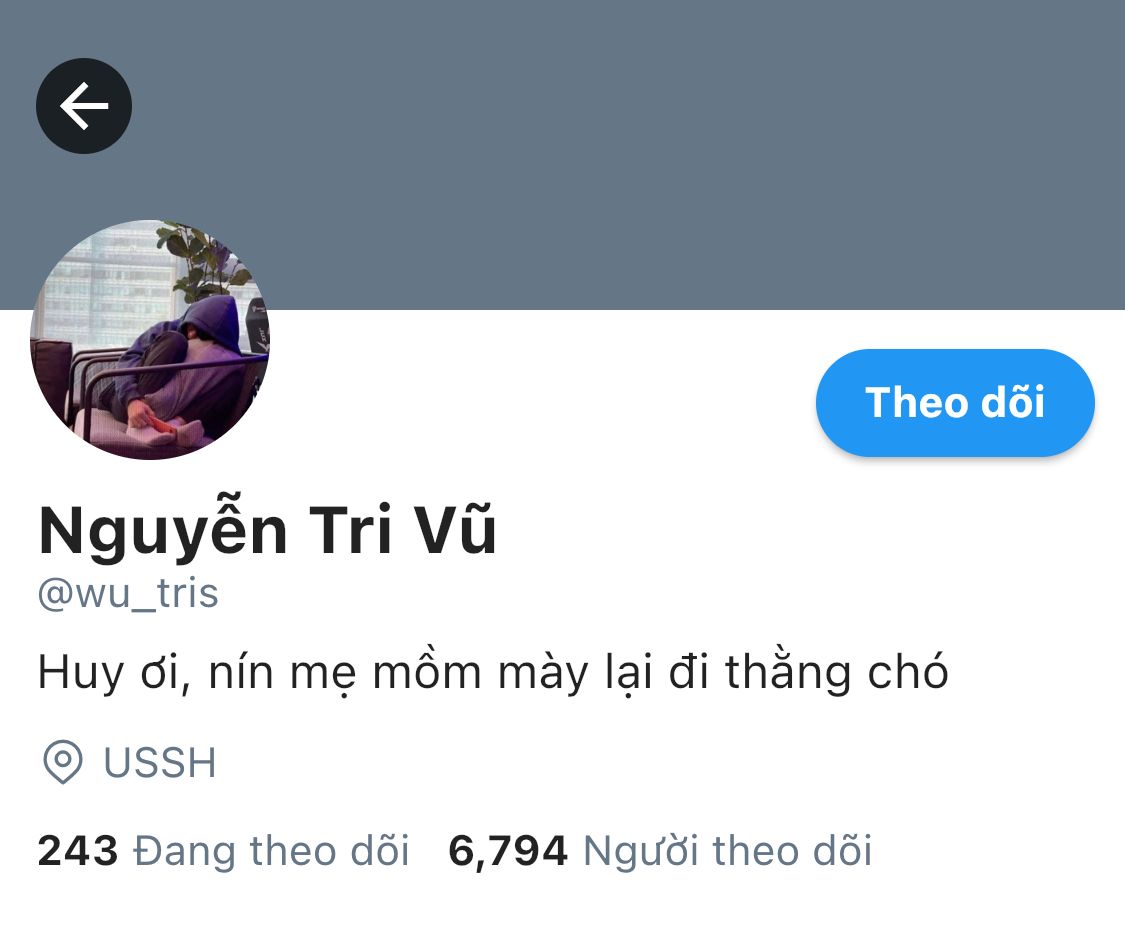Open the Đang theo dõi list
The height and width of the screenshot is (935, 1125).
[x=271, y=851]
